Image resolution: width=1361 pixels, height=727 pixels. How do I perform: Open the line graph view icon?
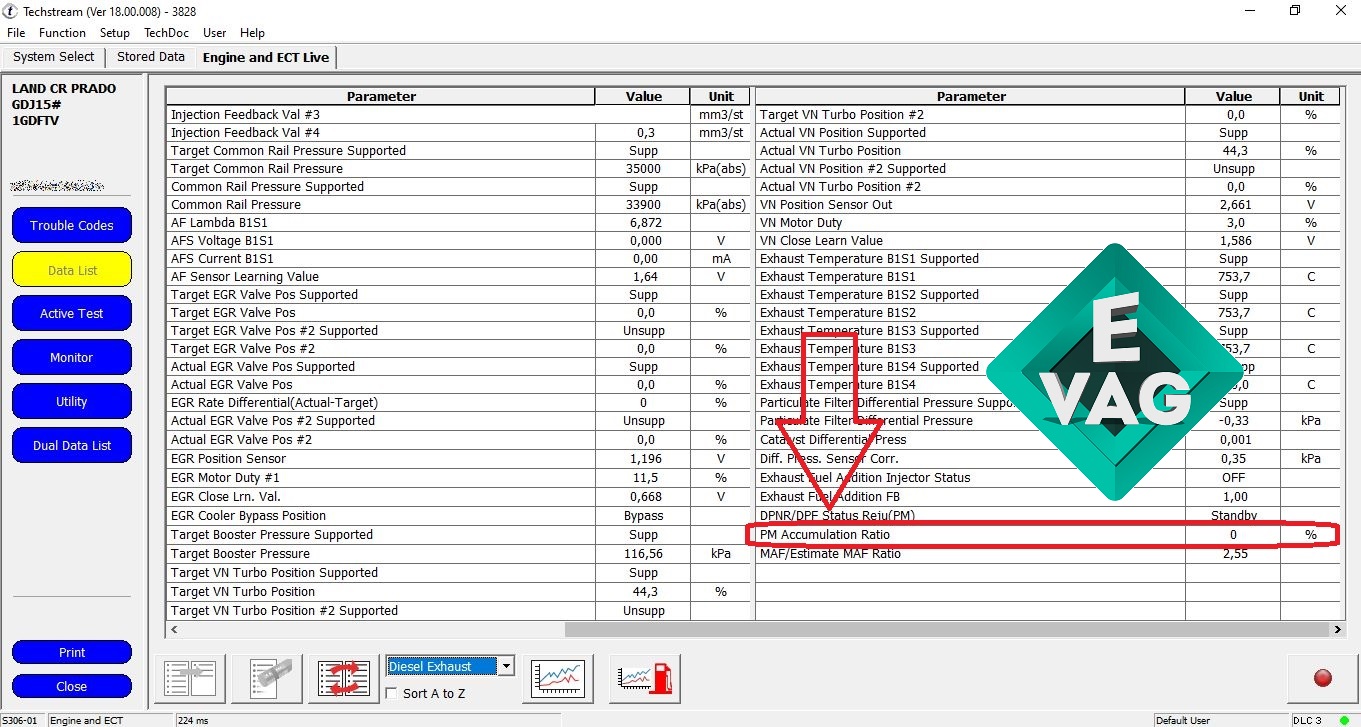point(558,679)
